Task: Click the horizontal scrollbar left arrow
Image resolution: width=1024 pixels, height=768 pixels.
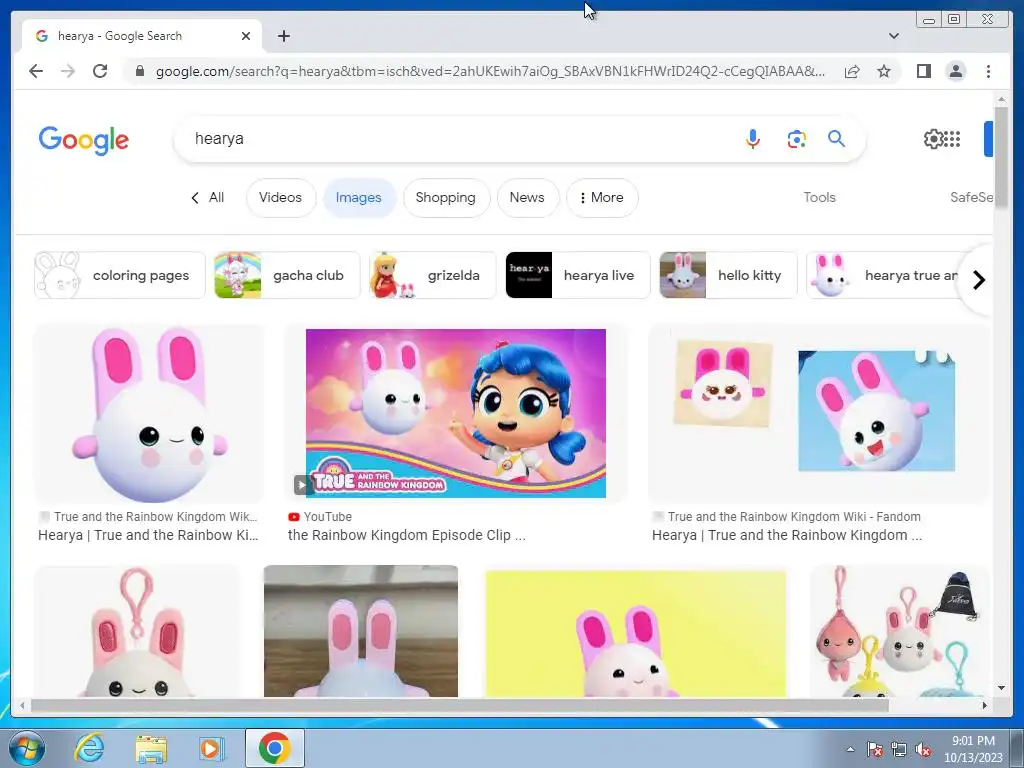Action: coord(22,705)
